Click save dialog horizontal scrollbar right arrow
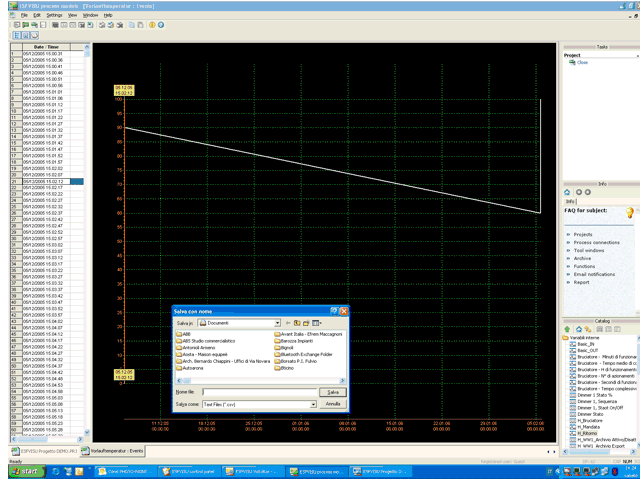 point(342,380)
